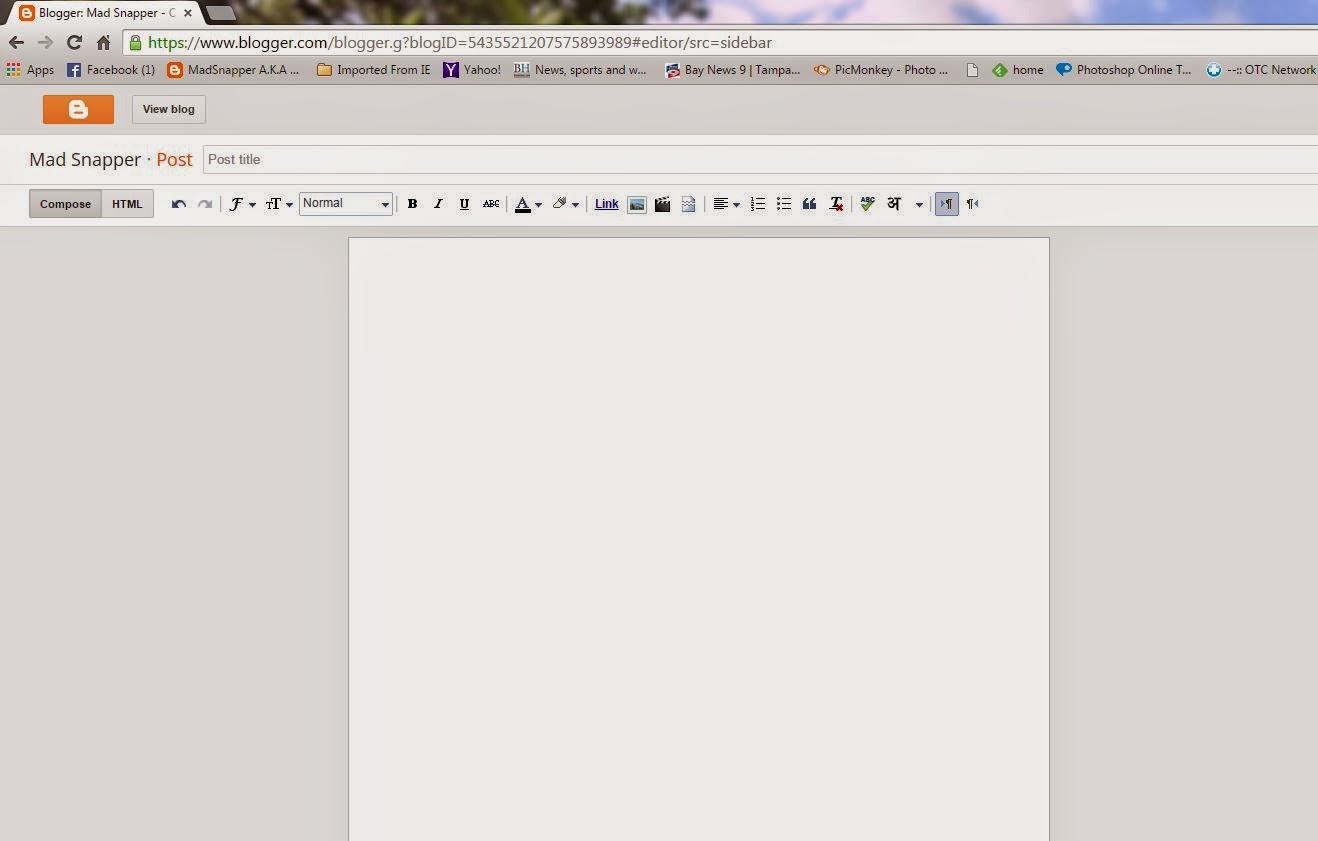This screenshot has height=841, width=1318.
Task: Remove formatting from selected text
Action: (837, 204)
